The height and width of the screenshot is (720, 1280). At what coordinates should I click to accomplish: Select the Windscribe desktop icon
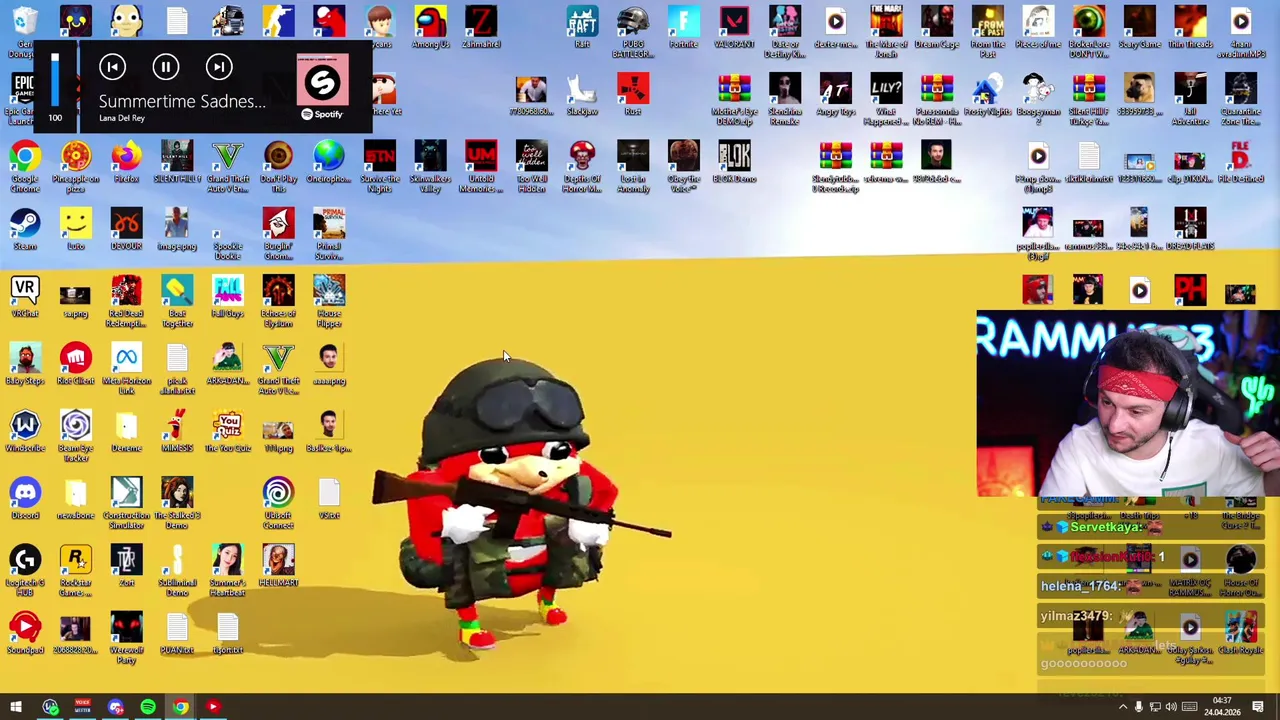point(25,430)
